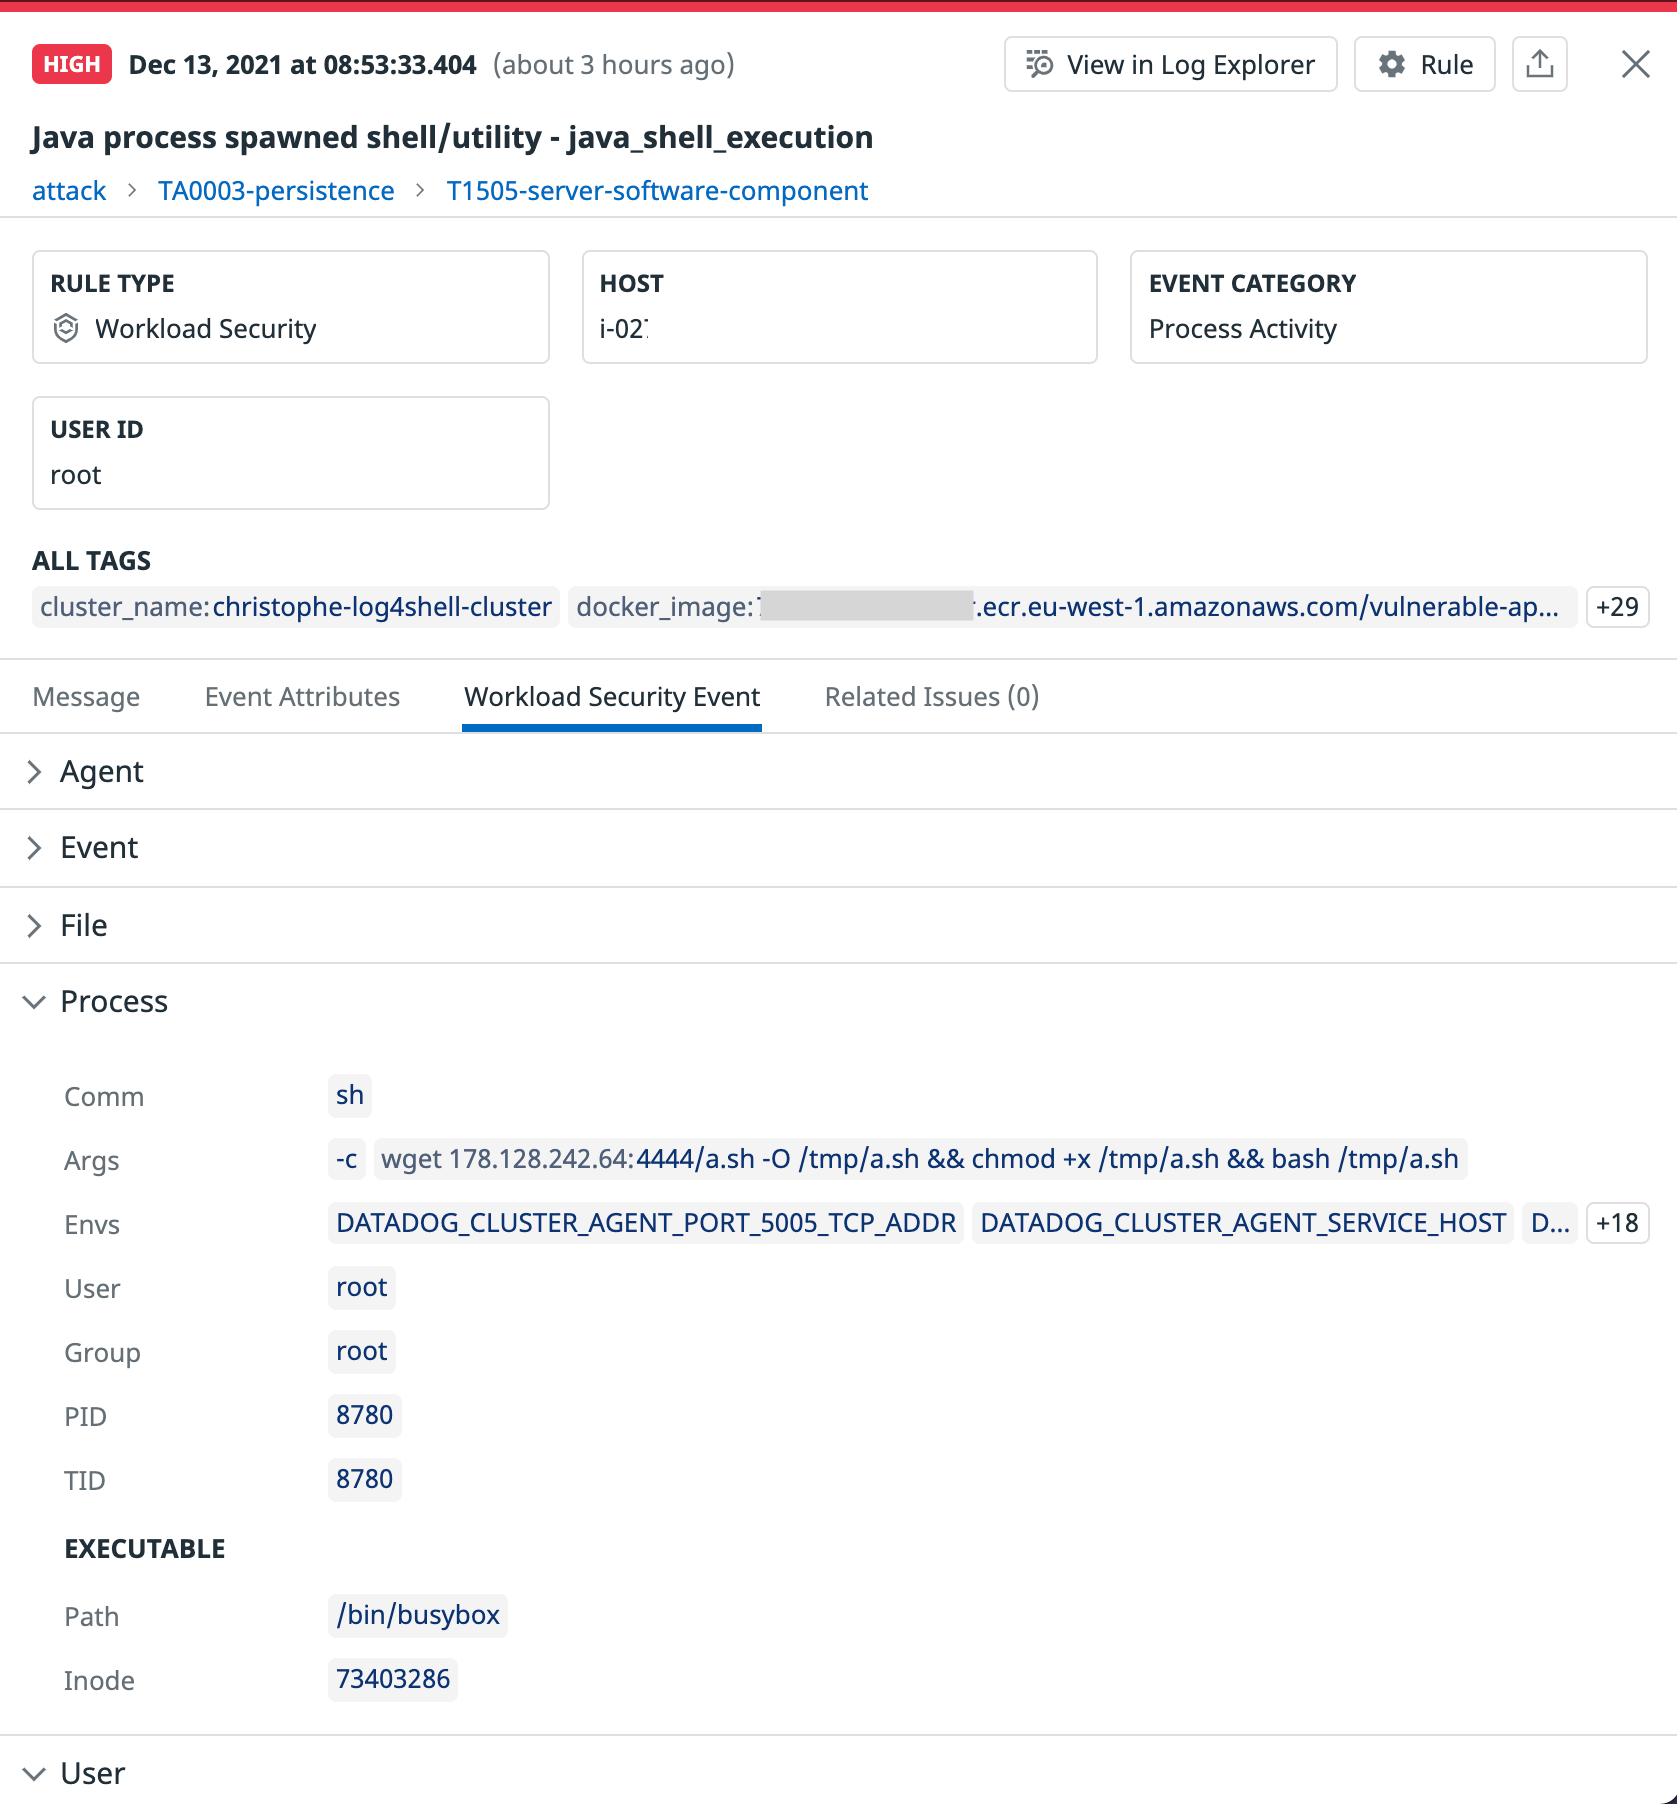Screen dimensions: 1677x1804
Task: Open the attack breadcrumb link
Action: pyautogui.click(x=68, y=190)
